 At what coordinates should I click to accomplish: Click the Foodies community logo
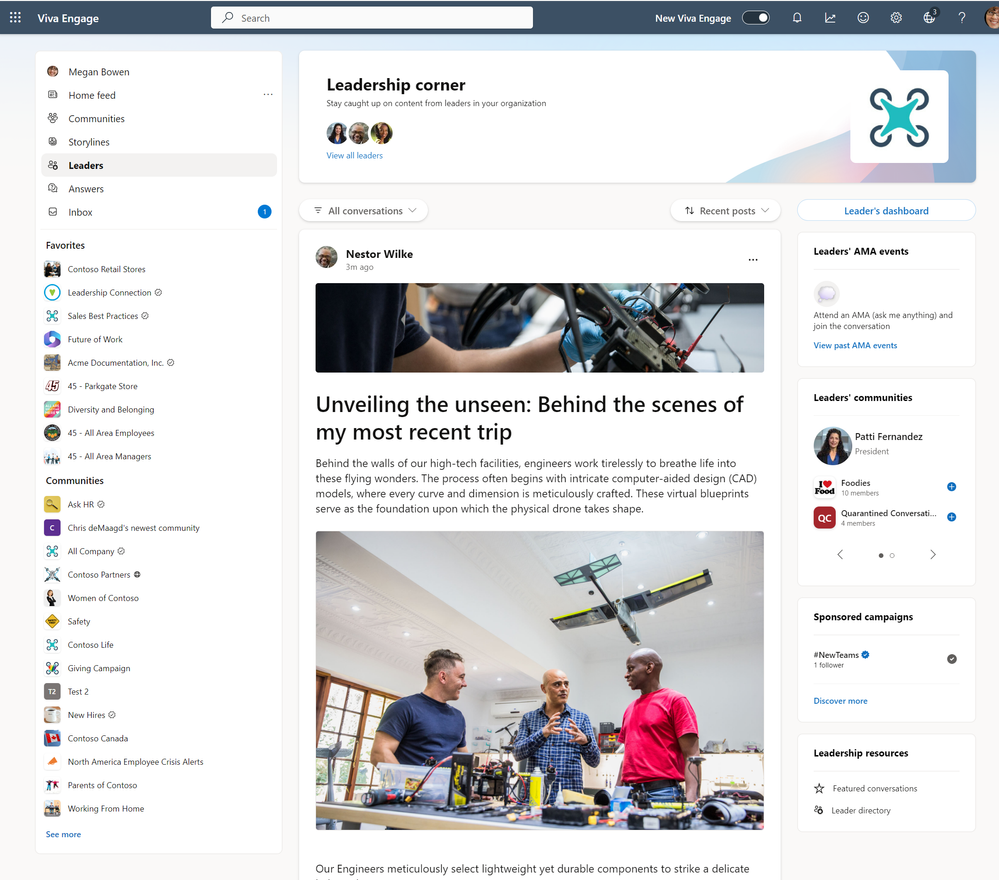coord(824,487)
